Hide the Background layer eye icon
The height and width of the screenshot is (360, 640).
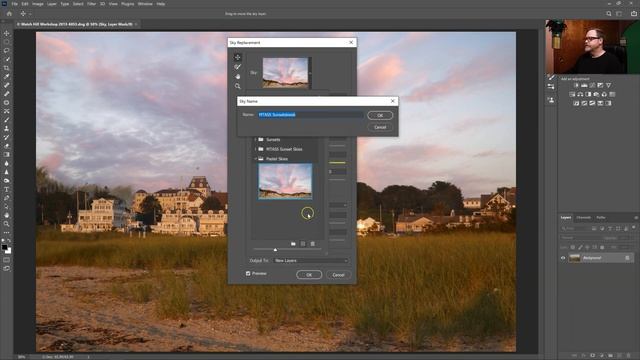coord(563,258)
